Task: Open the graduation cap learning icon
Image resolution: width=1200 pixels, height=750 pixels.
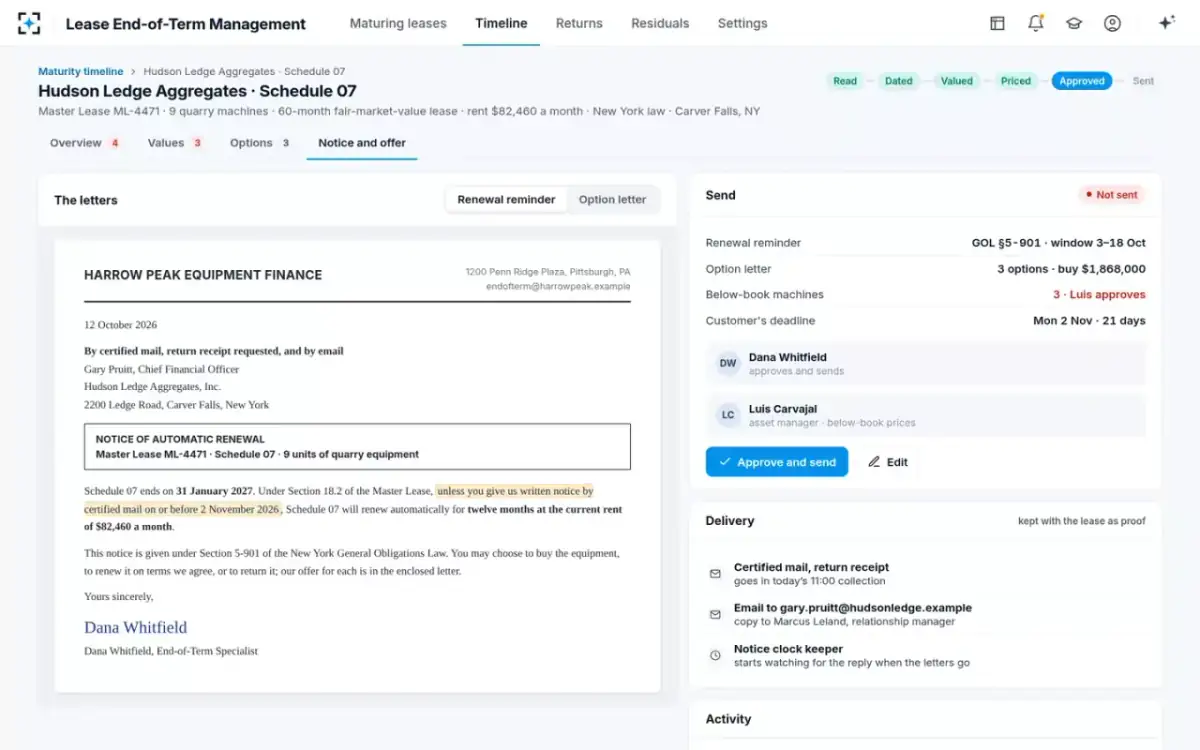Action: pyautogui.click(x=1074, y=23)
